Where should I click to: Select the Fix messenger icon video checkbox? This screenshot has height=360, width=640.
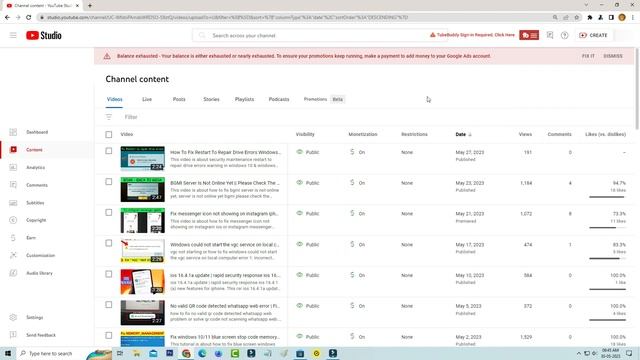109,212
